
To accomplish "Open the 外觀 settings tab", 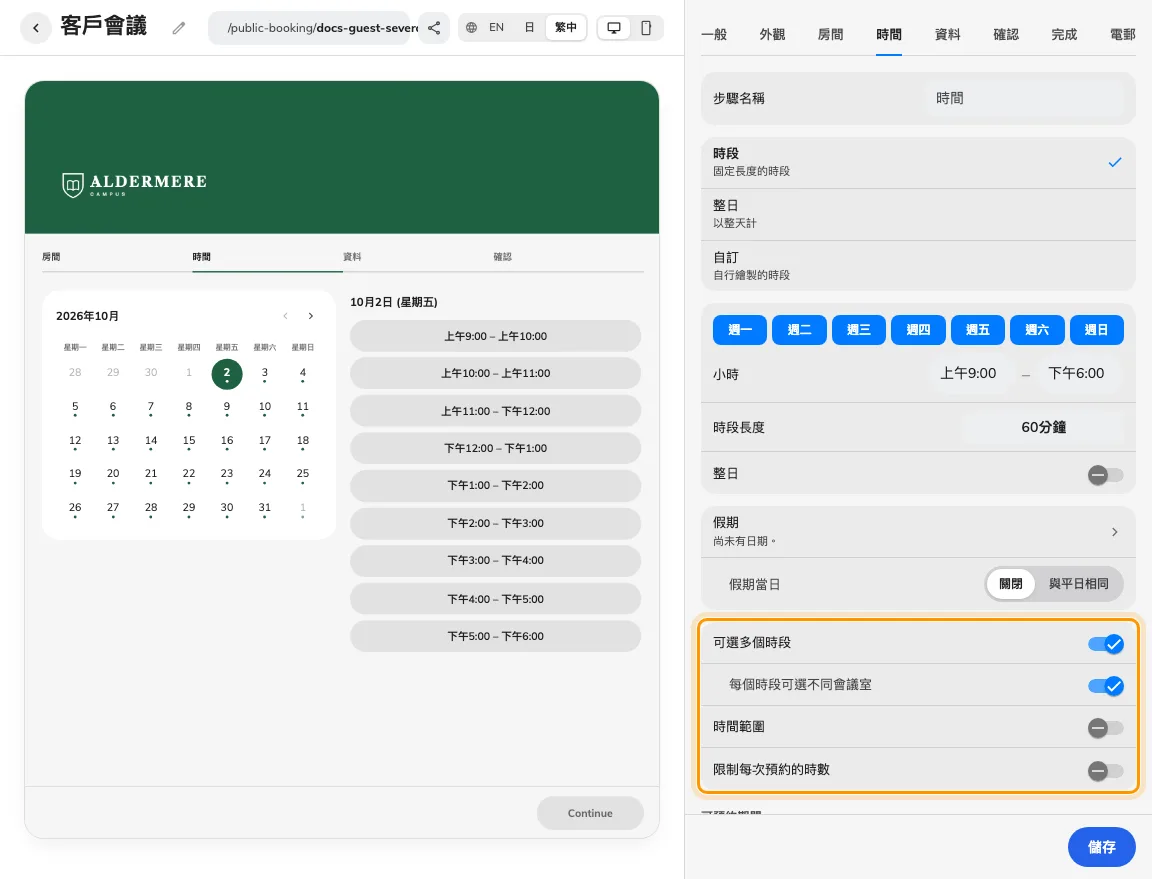I will click(772, 35).
